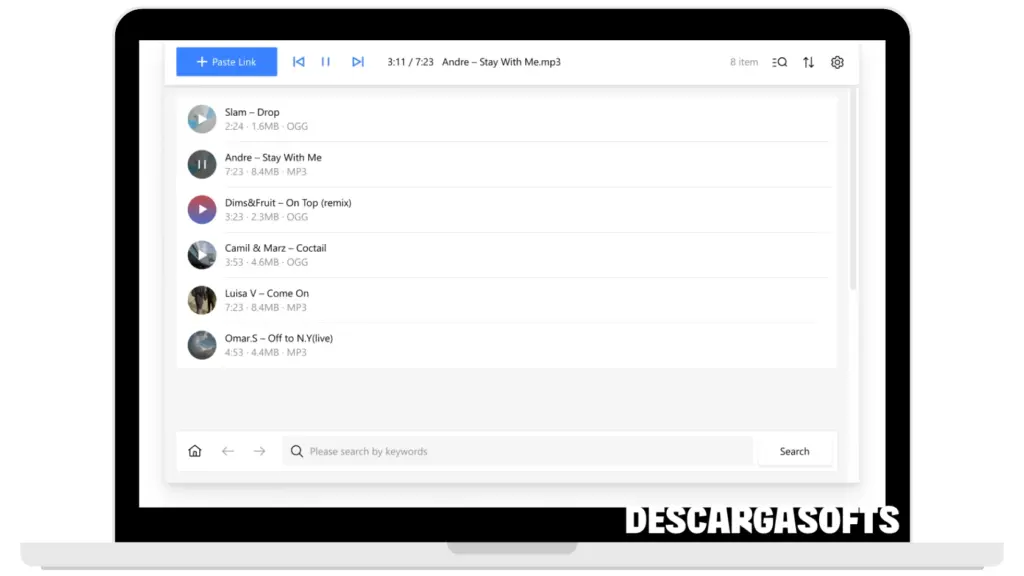Navigate back with the left arrow

click(228, 451)
